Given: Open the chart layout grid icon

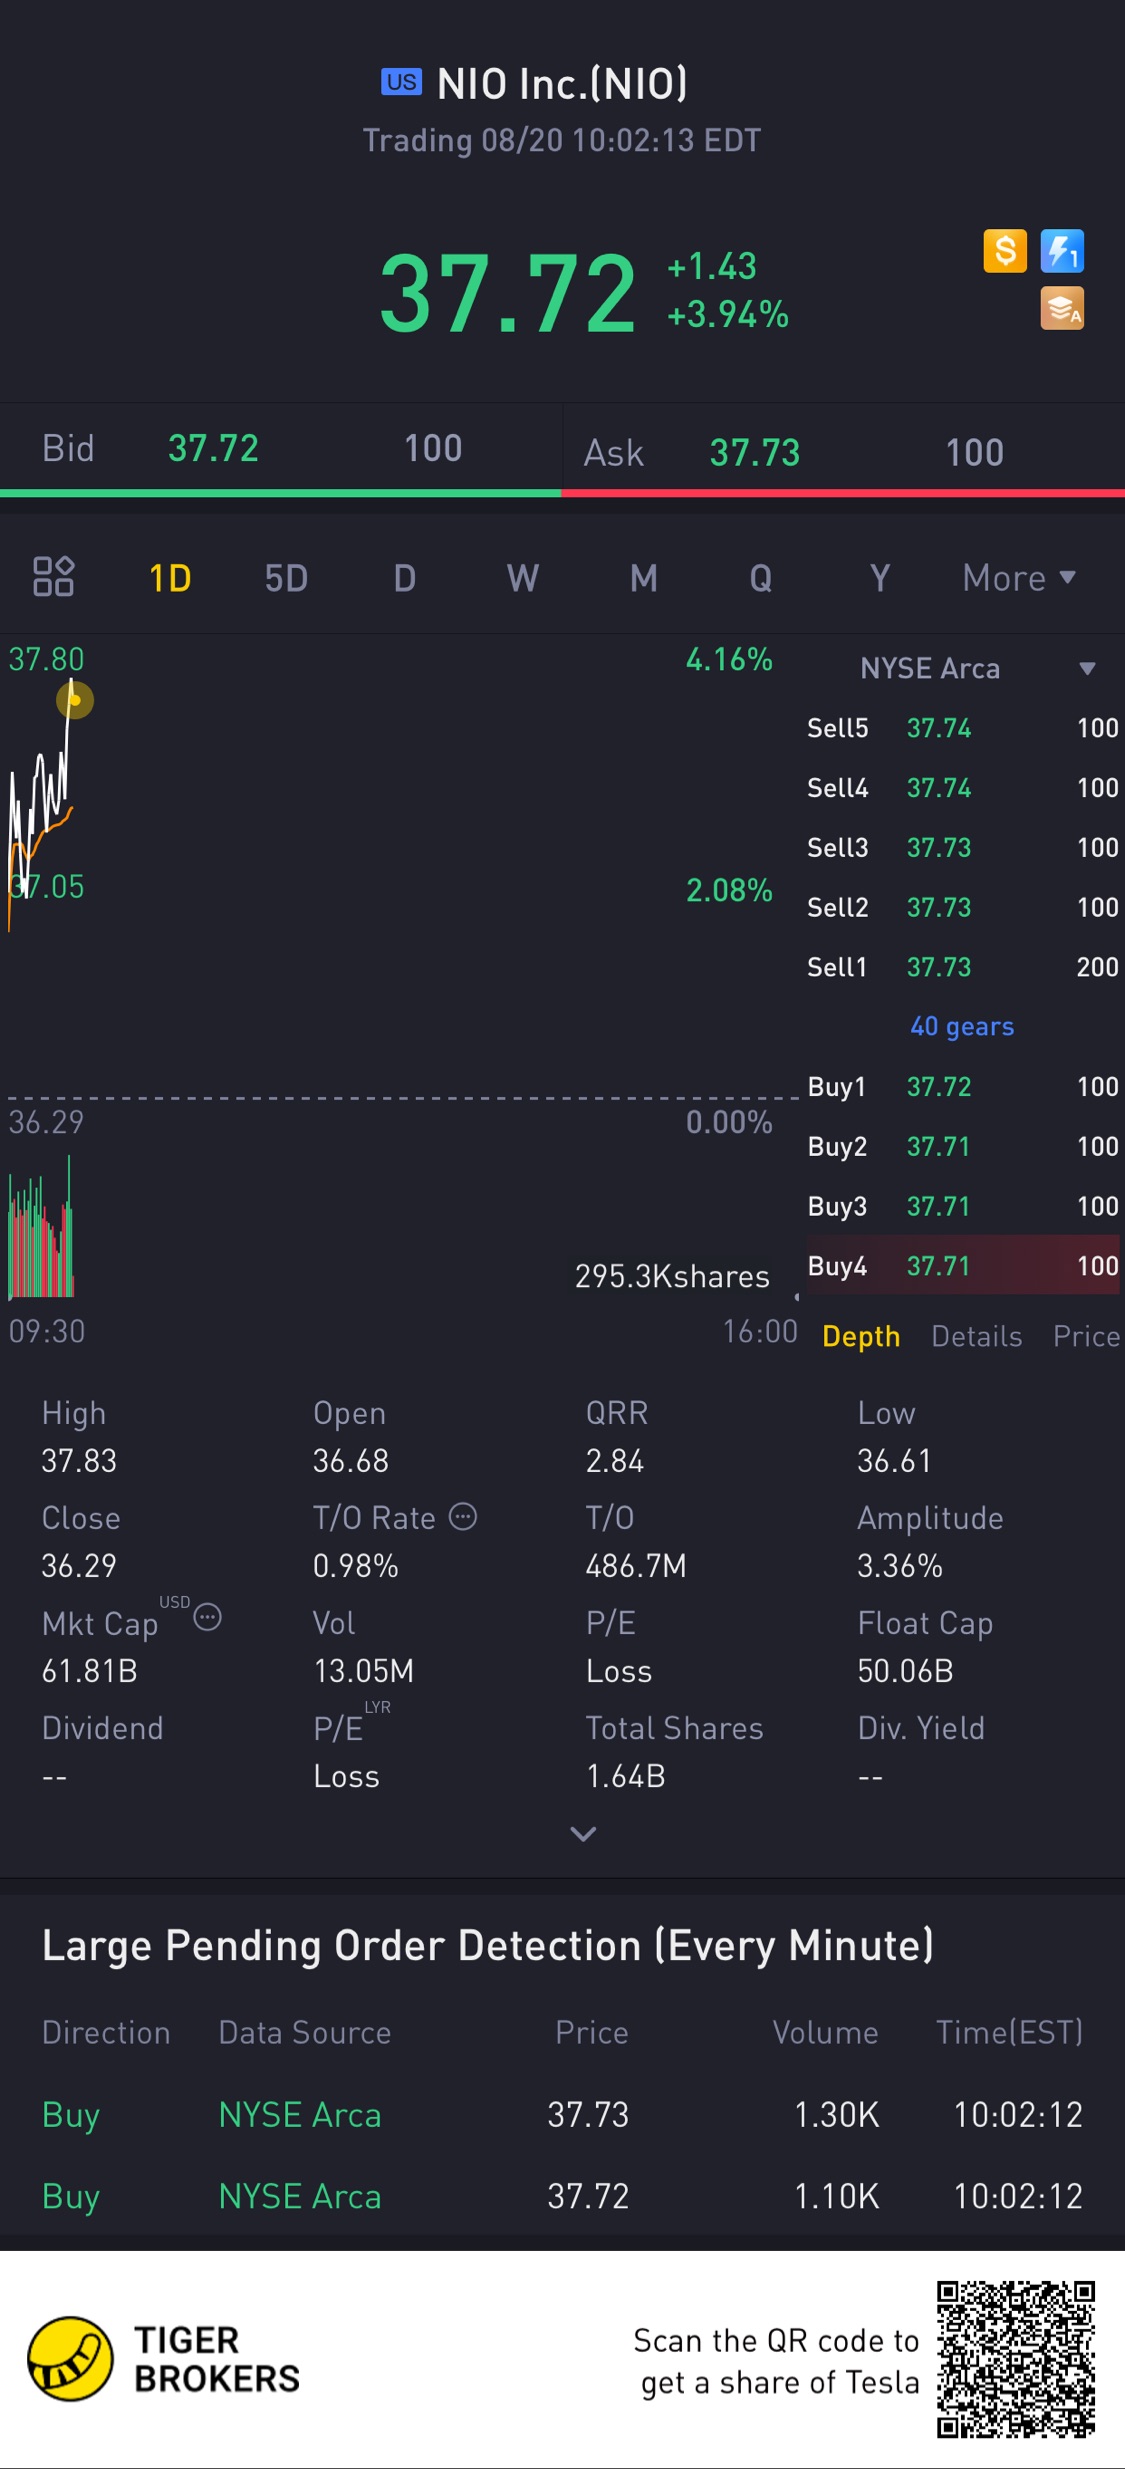Looking at the screenshot, I should pos(53,577).
